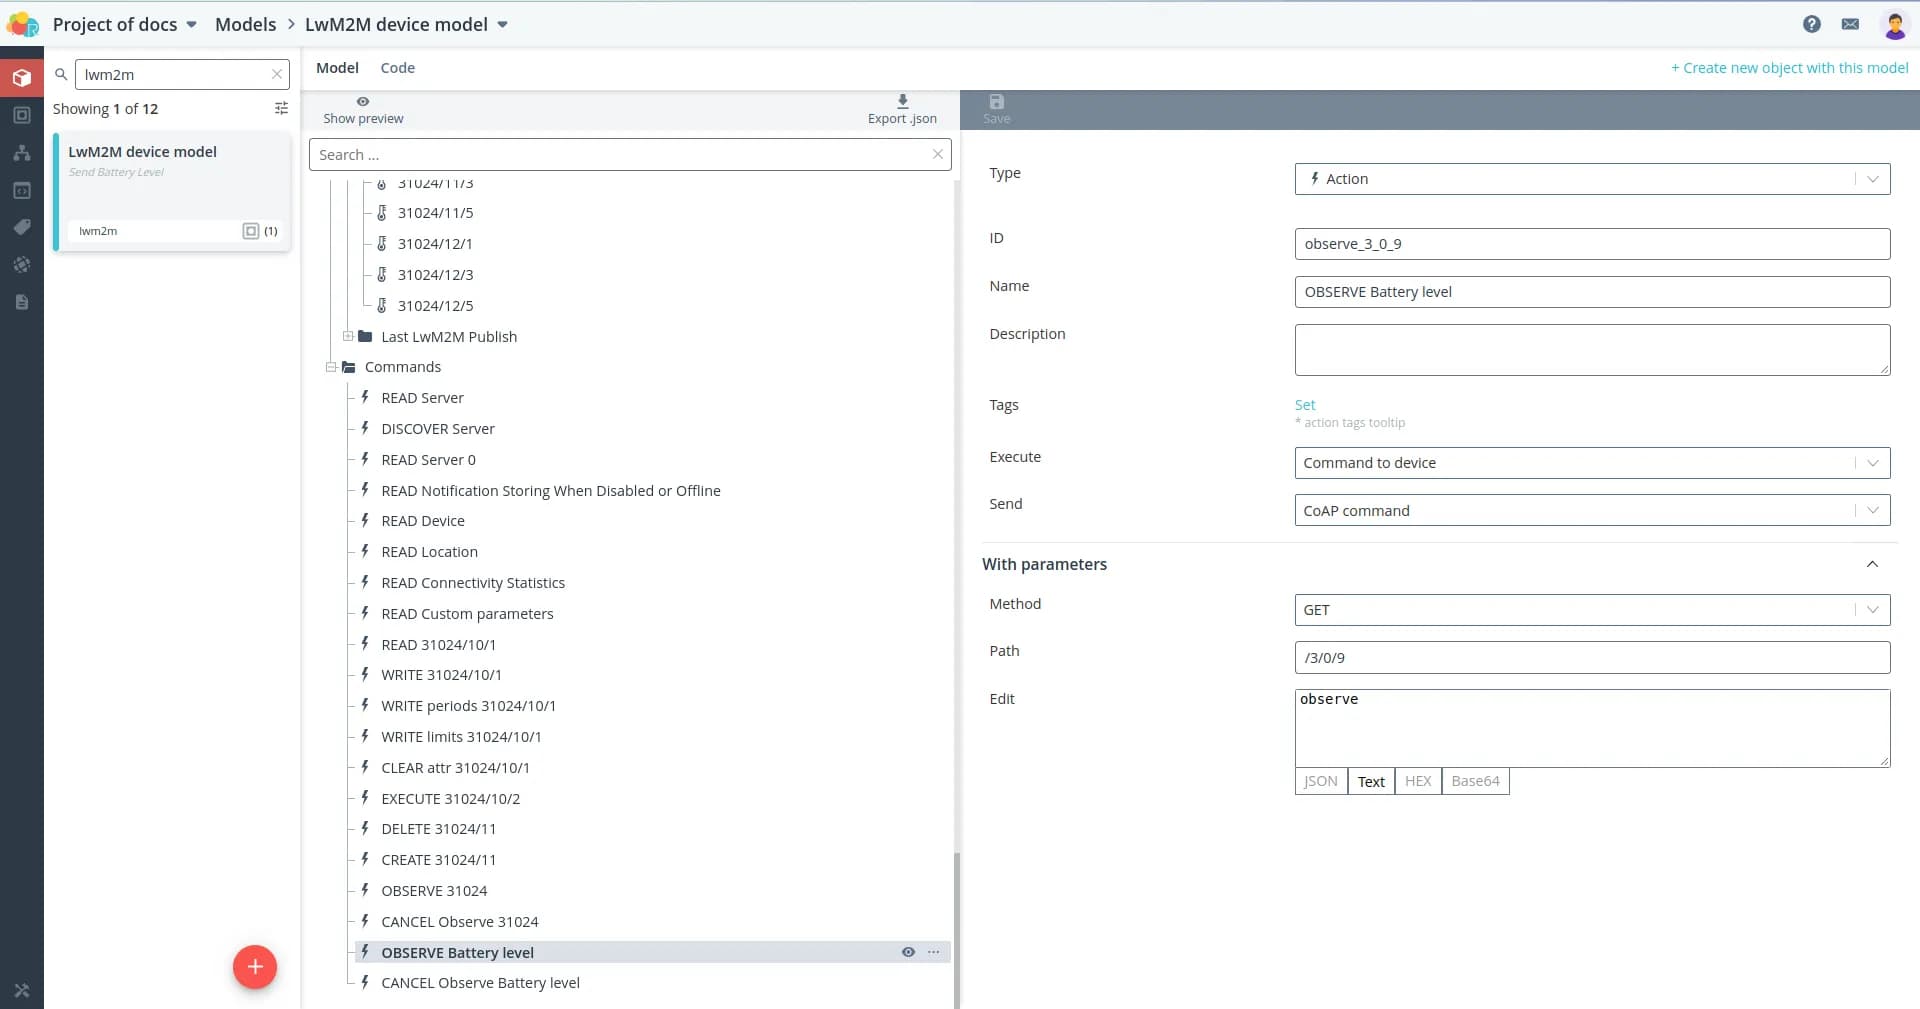Open the filter settings icon beside Showing

pyautogui.click(x=281, y=108)
